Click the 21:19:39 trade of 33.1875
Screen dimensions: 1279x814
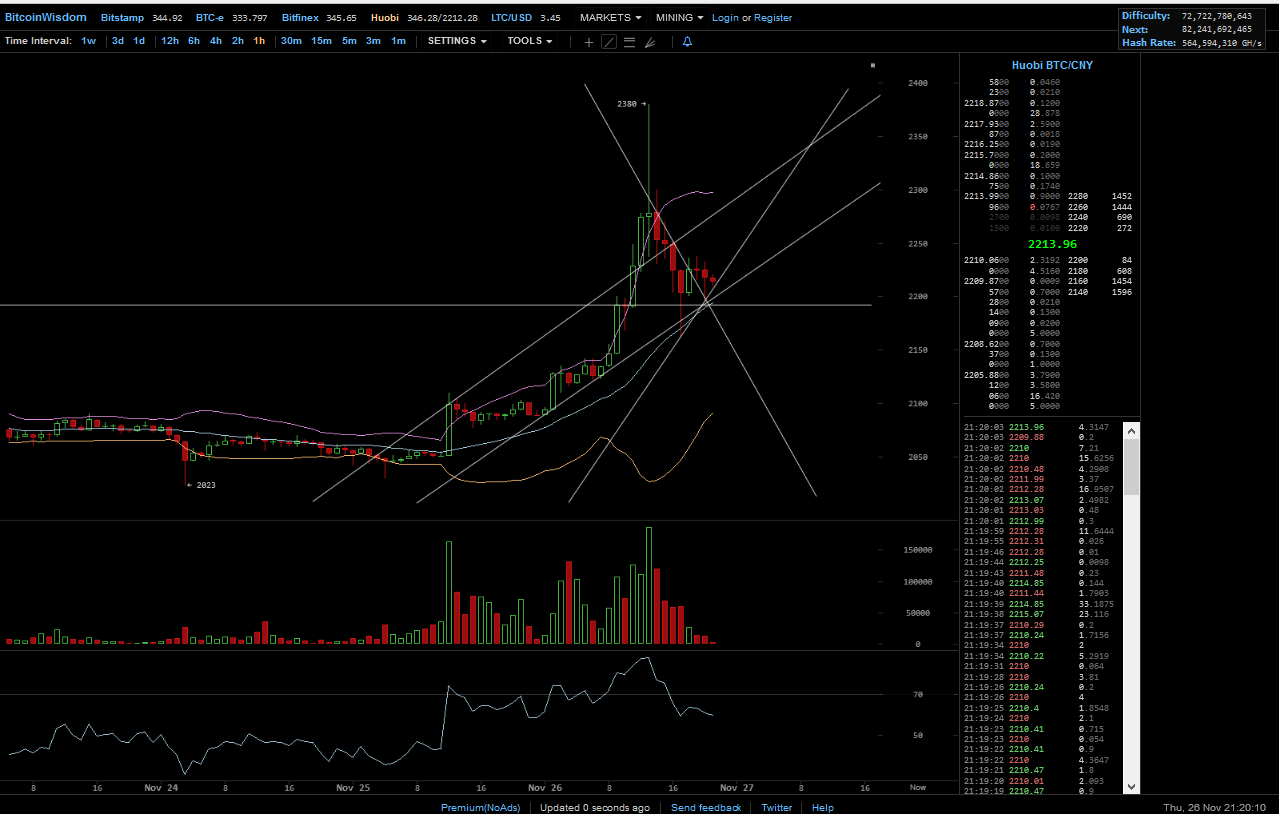(x=1042, y=604)
